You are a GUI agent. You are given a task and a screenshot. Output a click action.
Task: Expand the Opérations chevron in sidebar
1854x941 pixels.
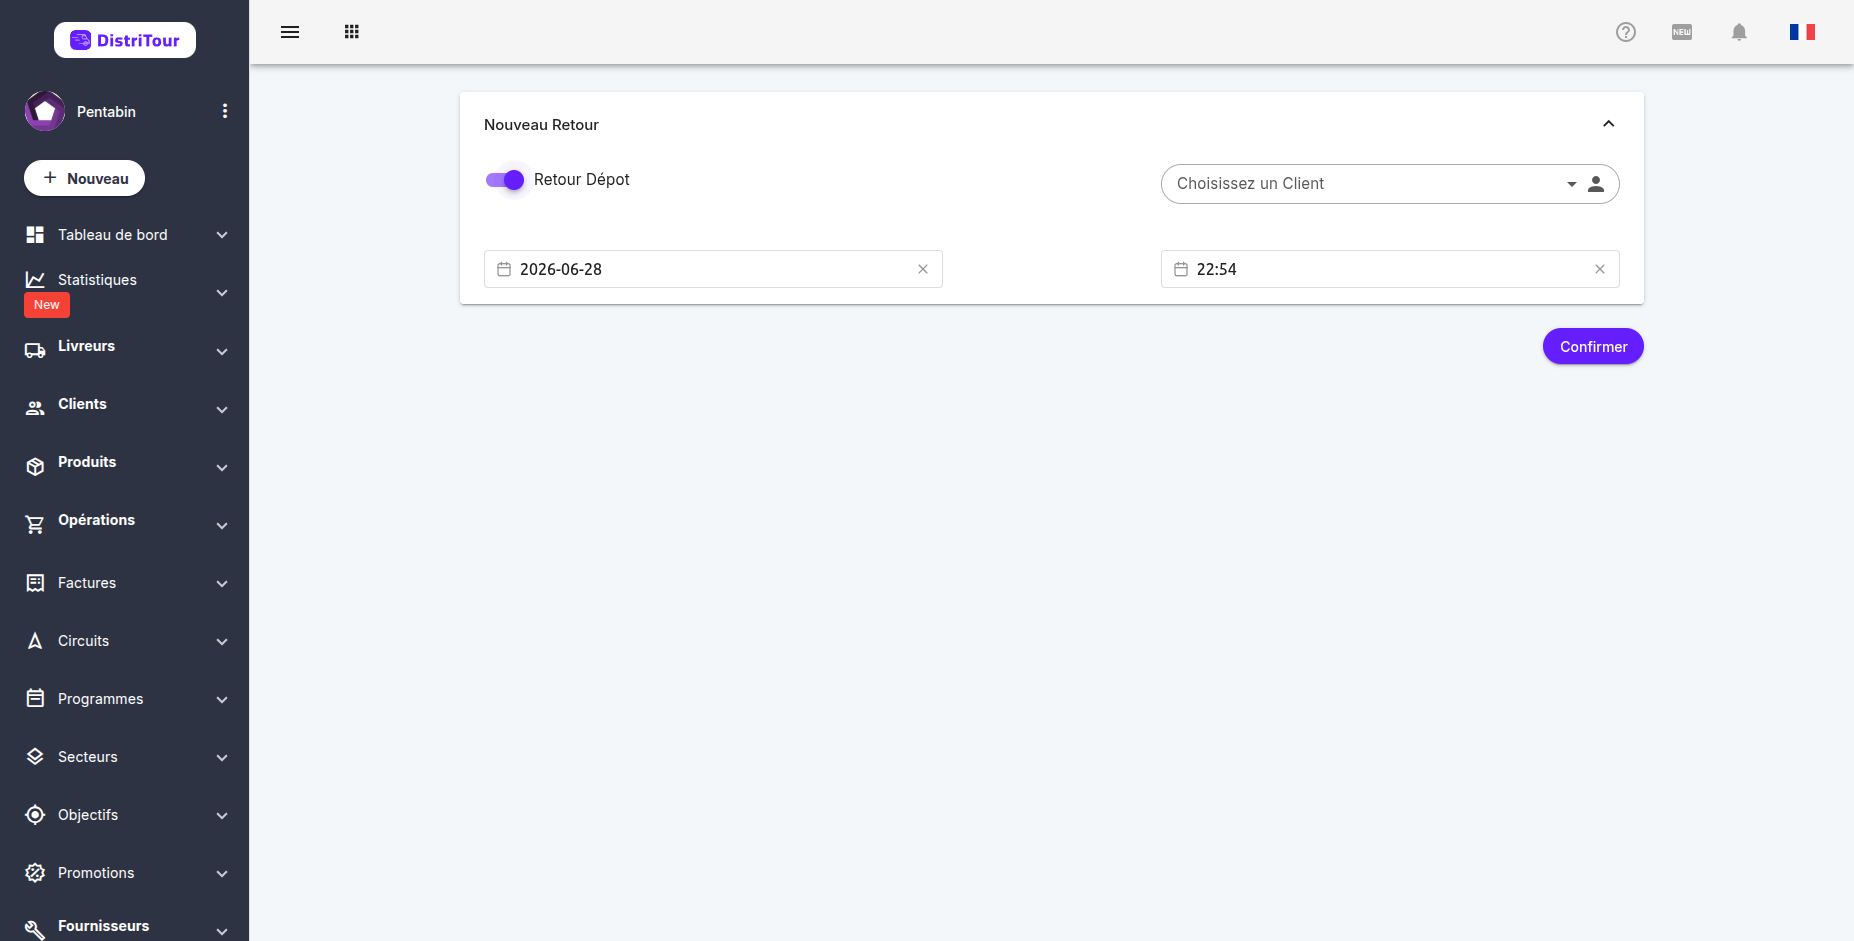coord(222,525)
